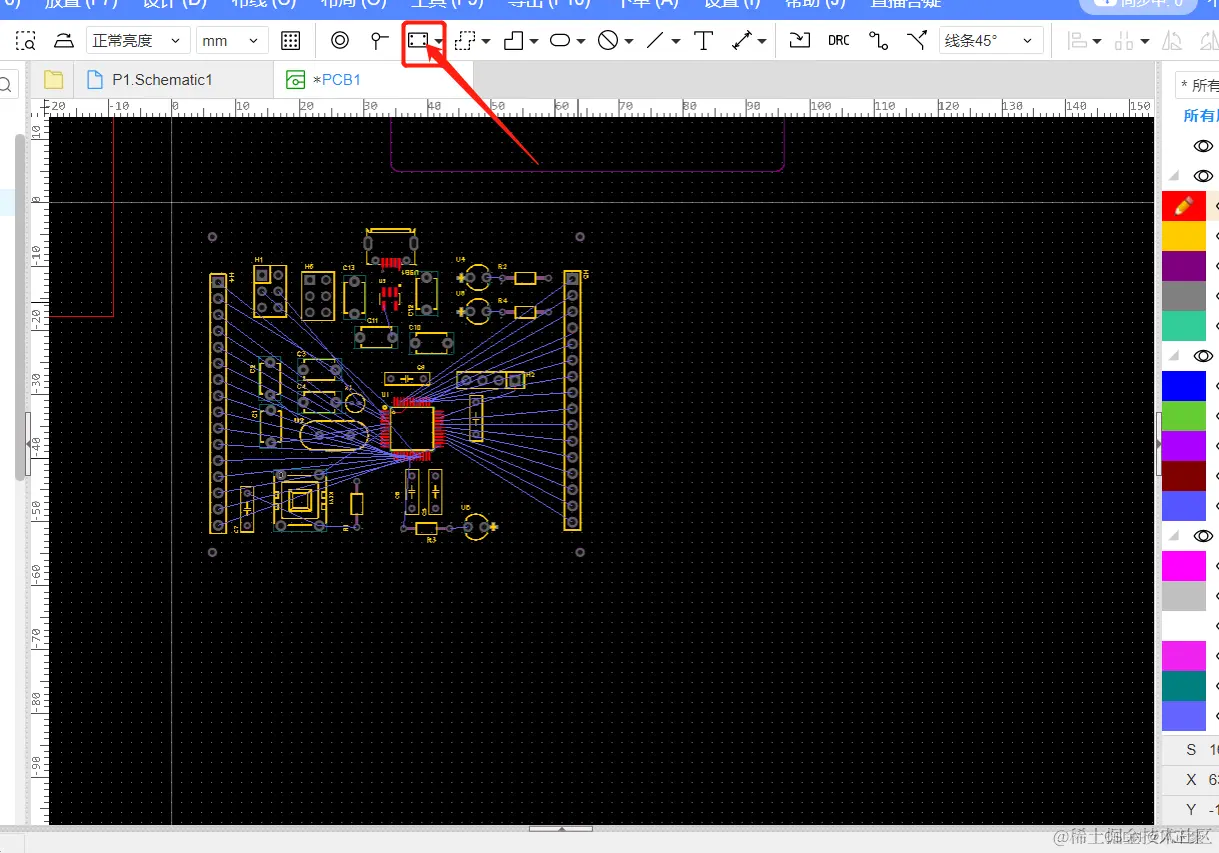The height and width of the screenshot is (853, 1219).
Task: Click the dark red layer color swatch
Action: tap(1184, 476)
